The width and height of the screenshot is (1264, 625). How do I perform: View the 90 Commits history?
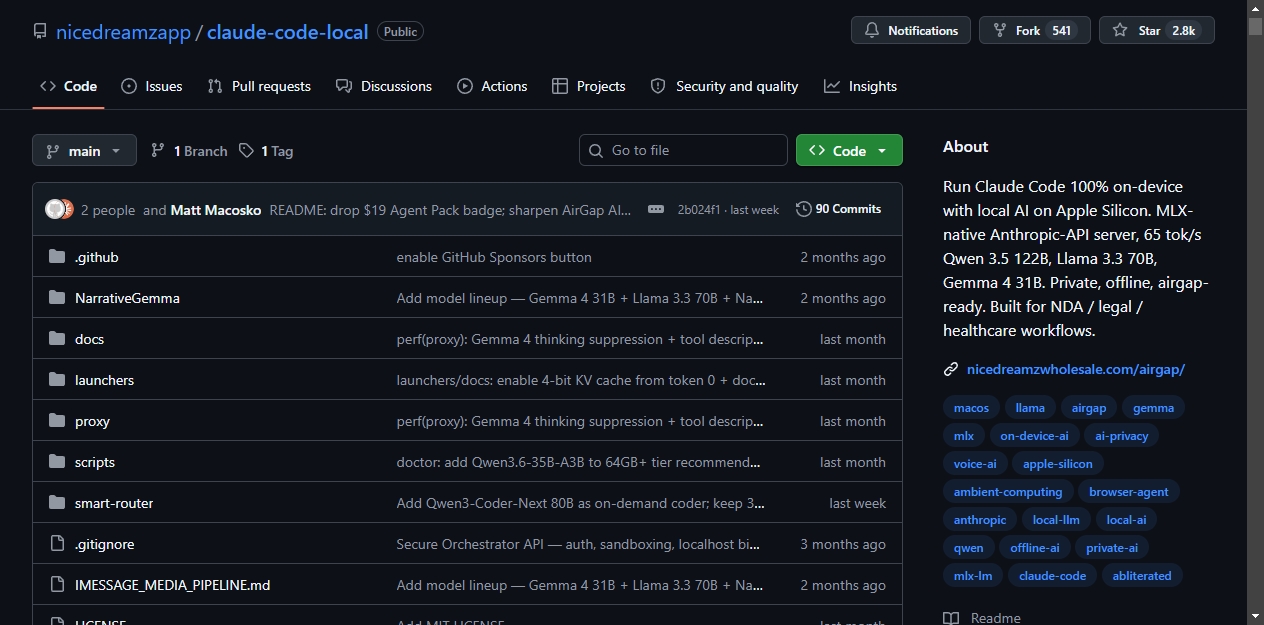pos(838,209)
